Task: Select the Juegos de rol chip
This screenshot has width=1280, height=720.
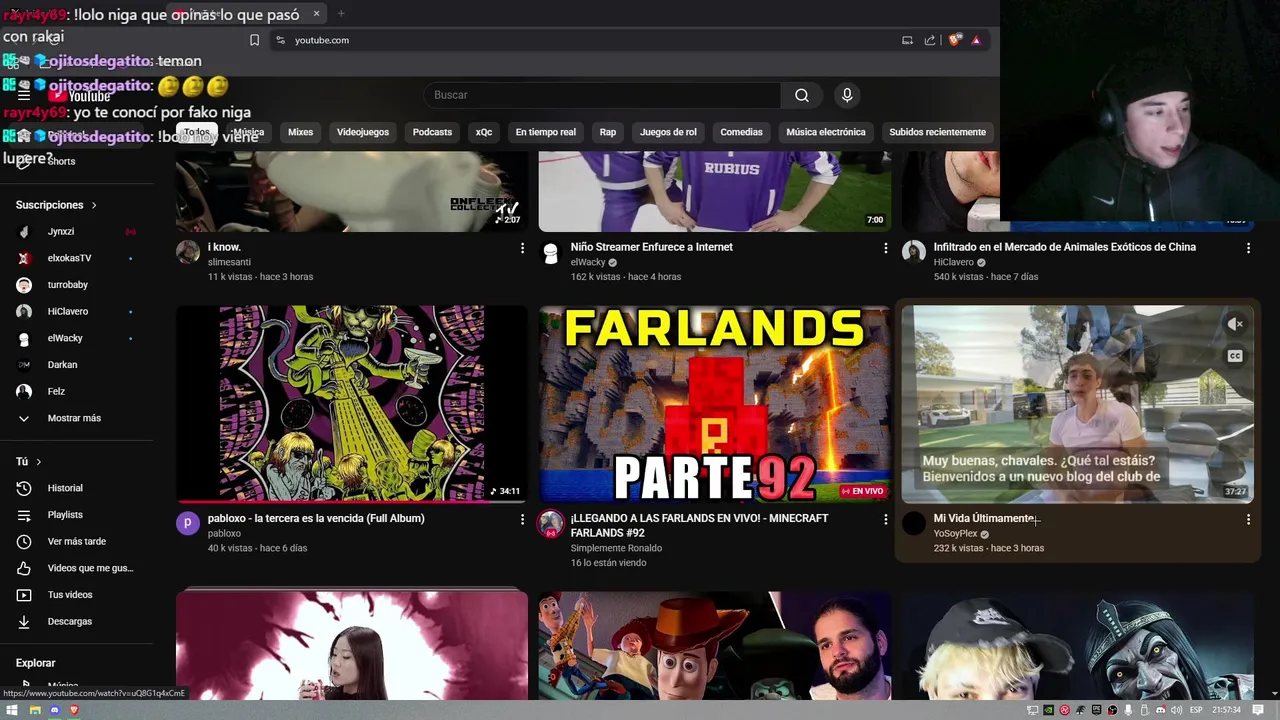Action: tap(668, 132)
